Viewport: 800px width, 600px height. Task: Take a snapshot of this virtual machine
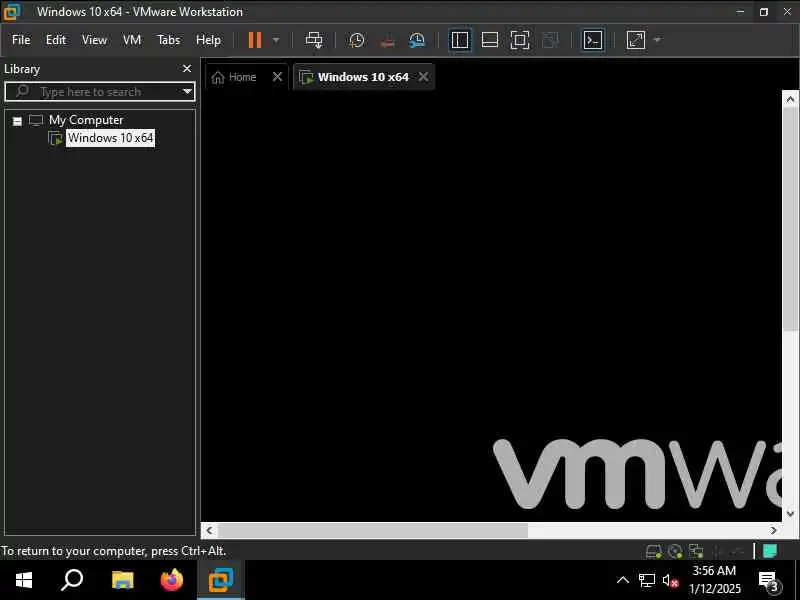pyautogui.click(x=357, y=40)
